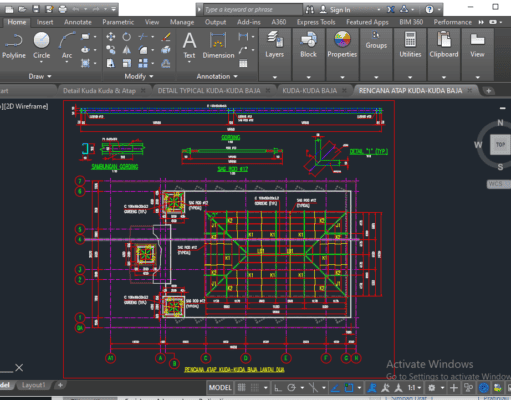The height and width of the screenshot is (400, 511).
Task: Open the Annotate ribbon tab
Action: click(x=78, y=22)
